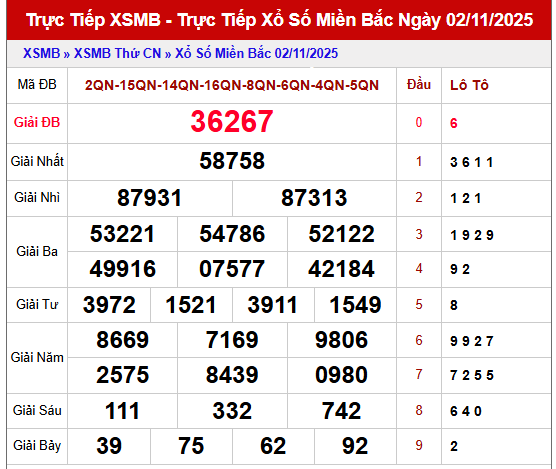556x469 pixels.
Task: Click the Giải Sáu row label
Action: point(37,411)
